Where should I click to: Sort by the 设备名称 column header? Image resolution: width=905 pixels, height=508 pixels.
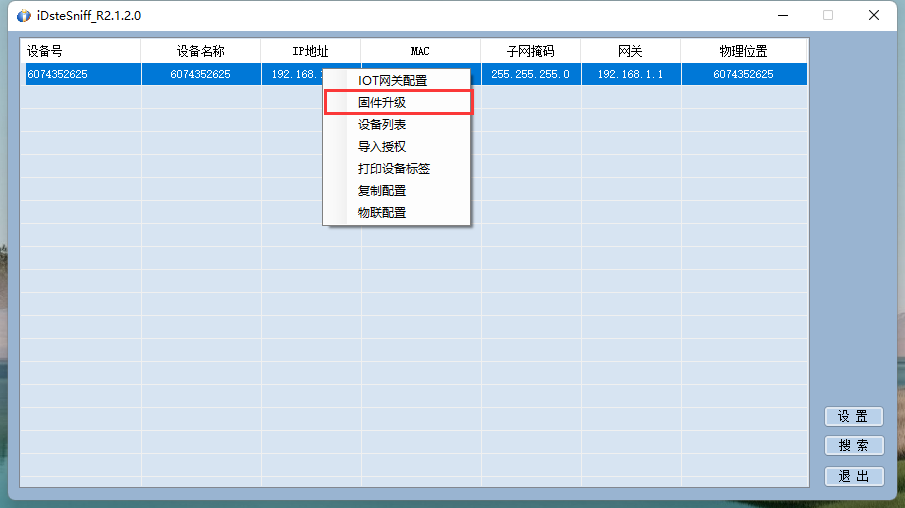click(x=200, y=51)
